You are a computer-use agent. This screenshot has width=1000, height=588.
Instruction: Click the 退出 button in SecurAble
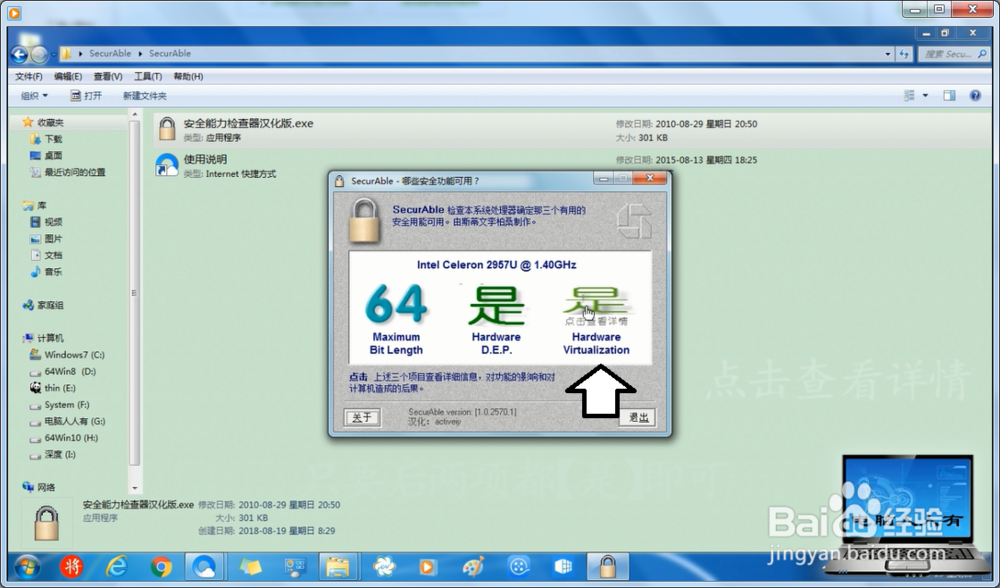coord(638,417)
